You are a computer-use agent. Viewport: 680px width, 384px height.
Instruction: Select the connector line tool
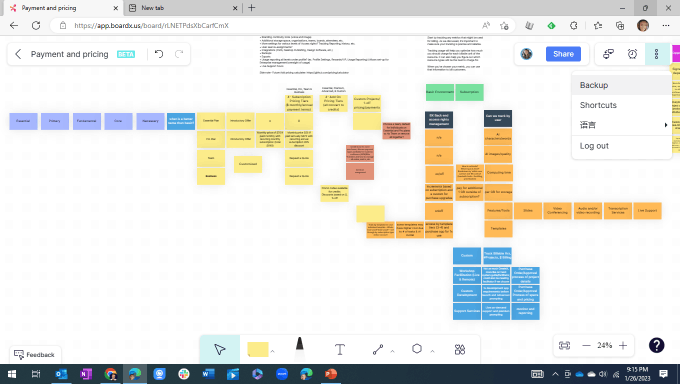[378, 349]
